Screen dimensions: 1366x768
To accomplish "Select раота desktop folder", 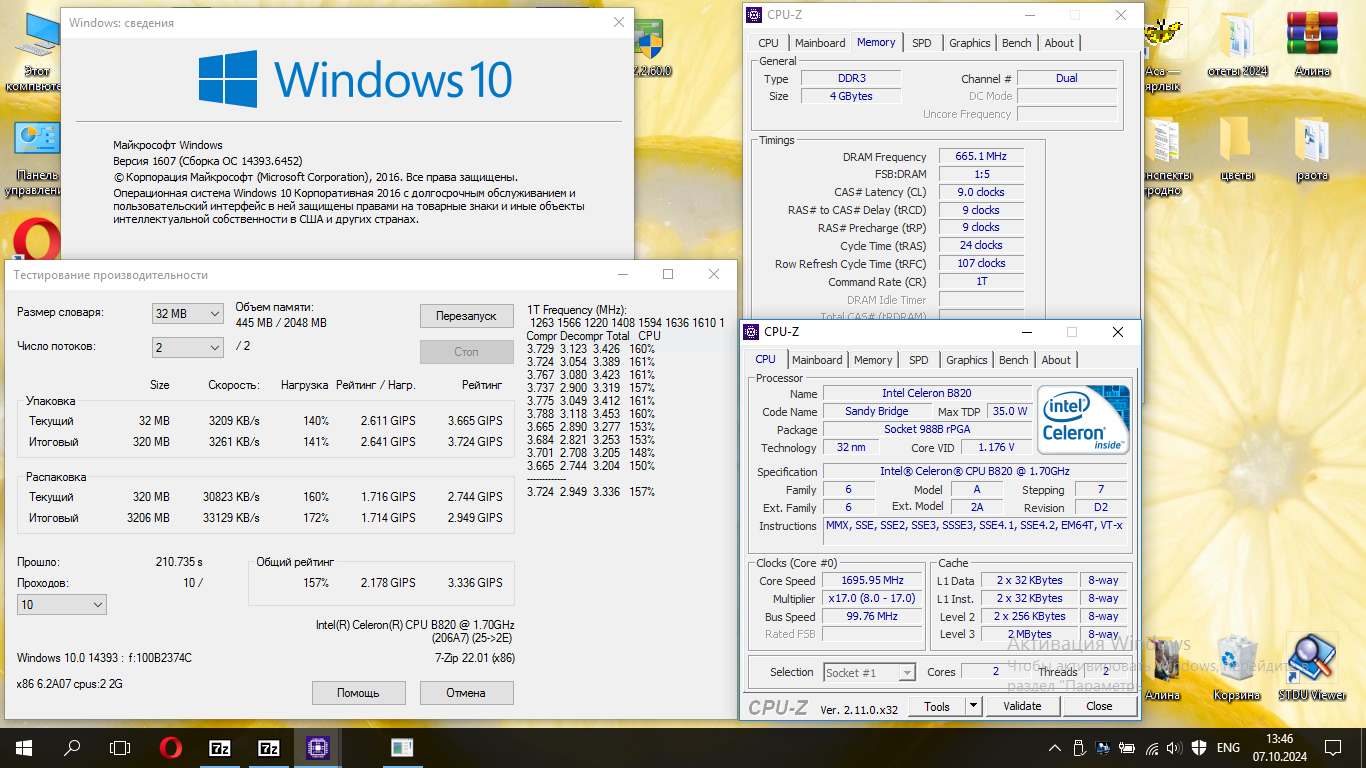I will coord(1312,150).
